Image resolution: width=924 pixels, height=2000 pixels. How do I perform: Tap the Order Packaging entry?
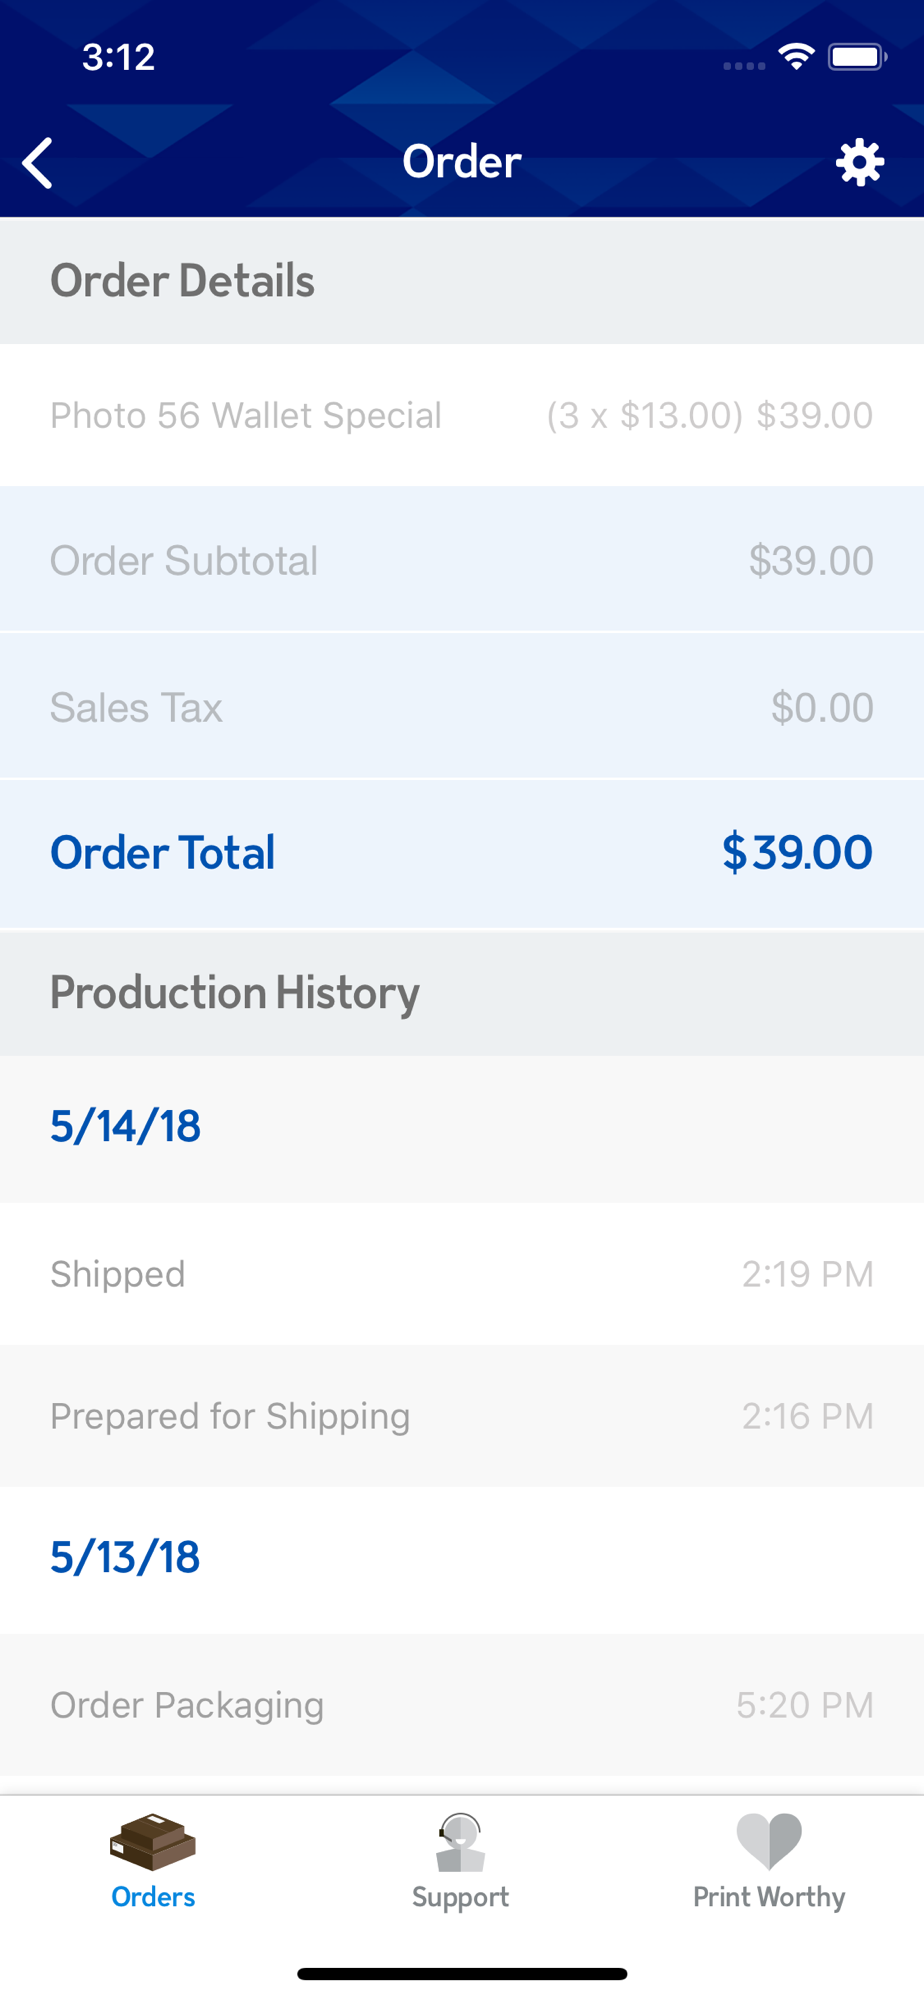pyautogui.click(x=461, y=1705)
